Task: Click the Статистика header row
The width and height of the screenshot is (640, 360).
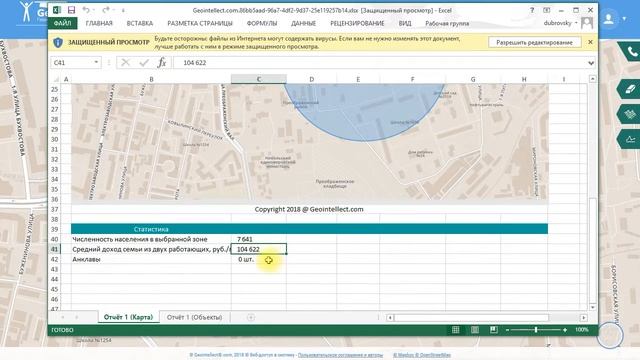Action: tap(309, 229)
